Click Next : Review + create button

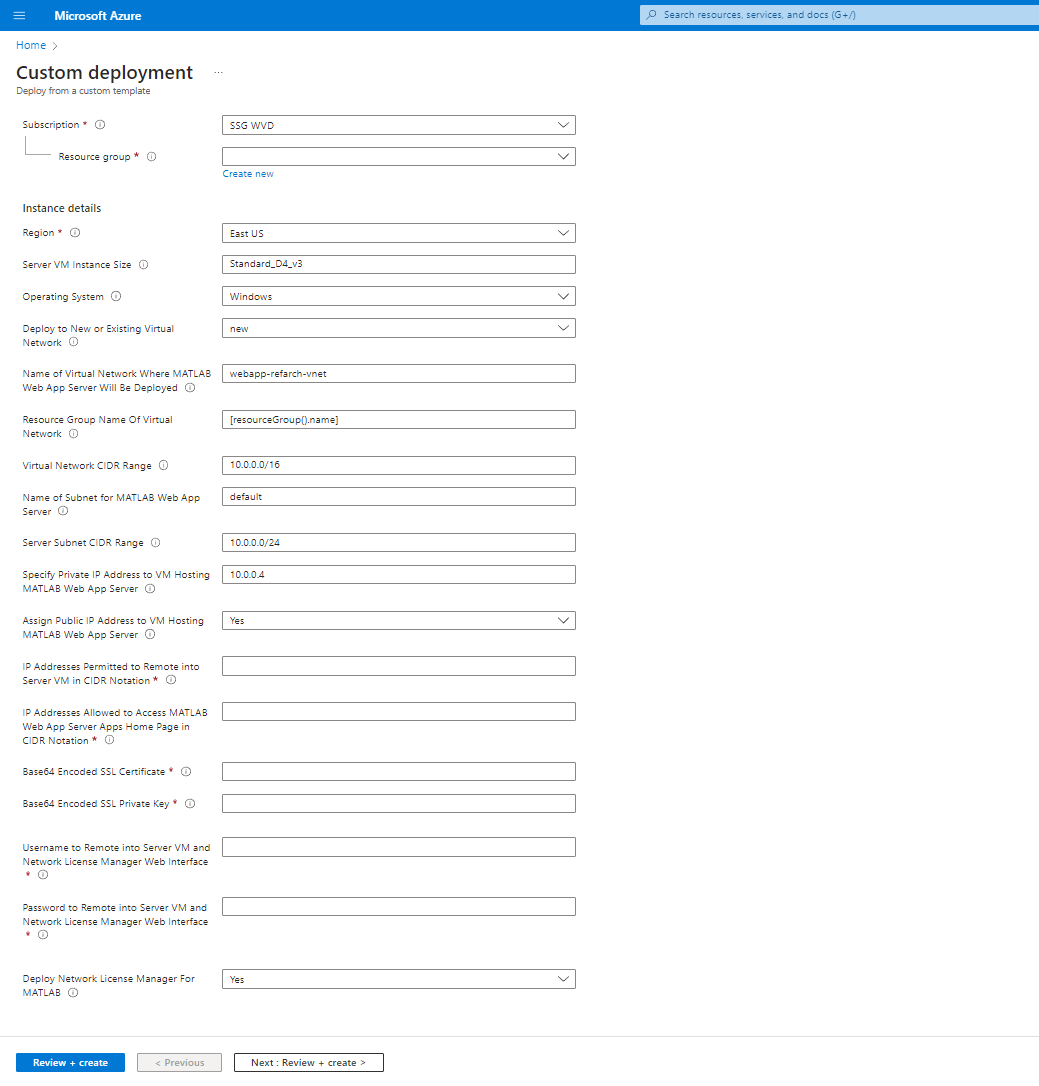point(309,1062)
